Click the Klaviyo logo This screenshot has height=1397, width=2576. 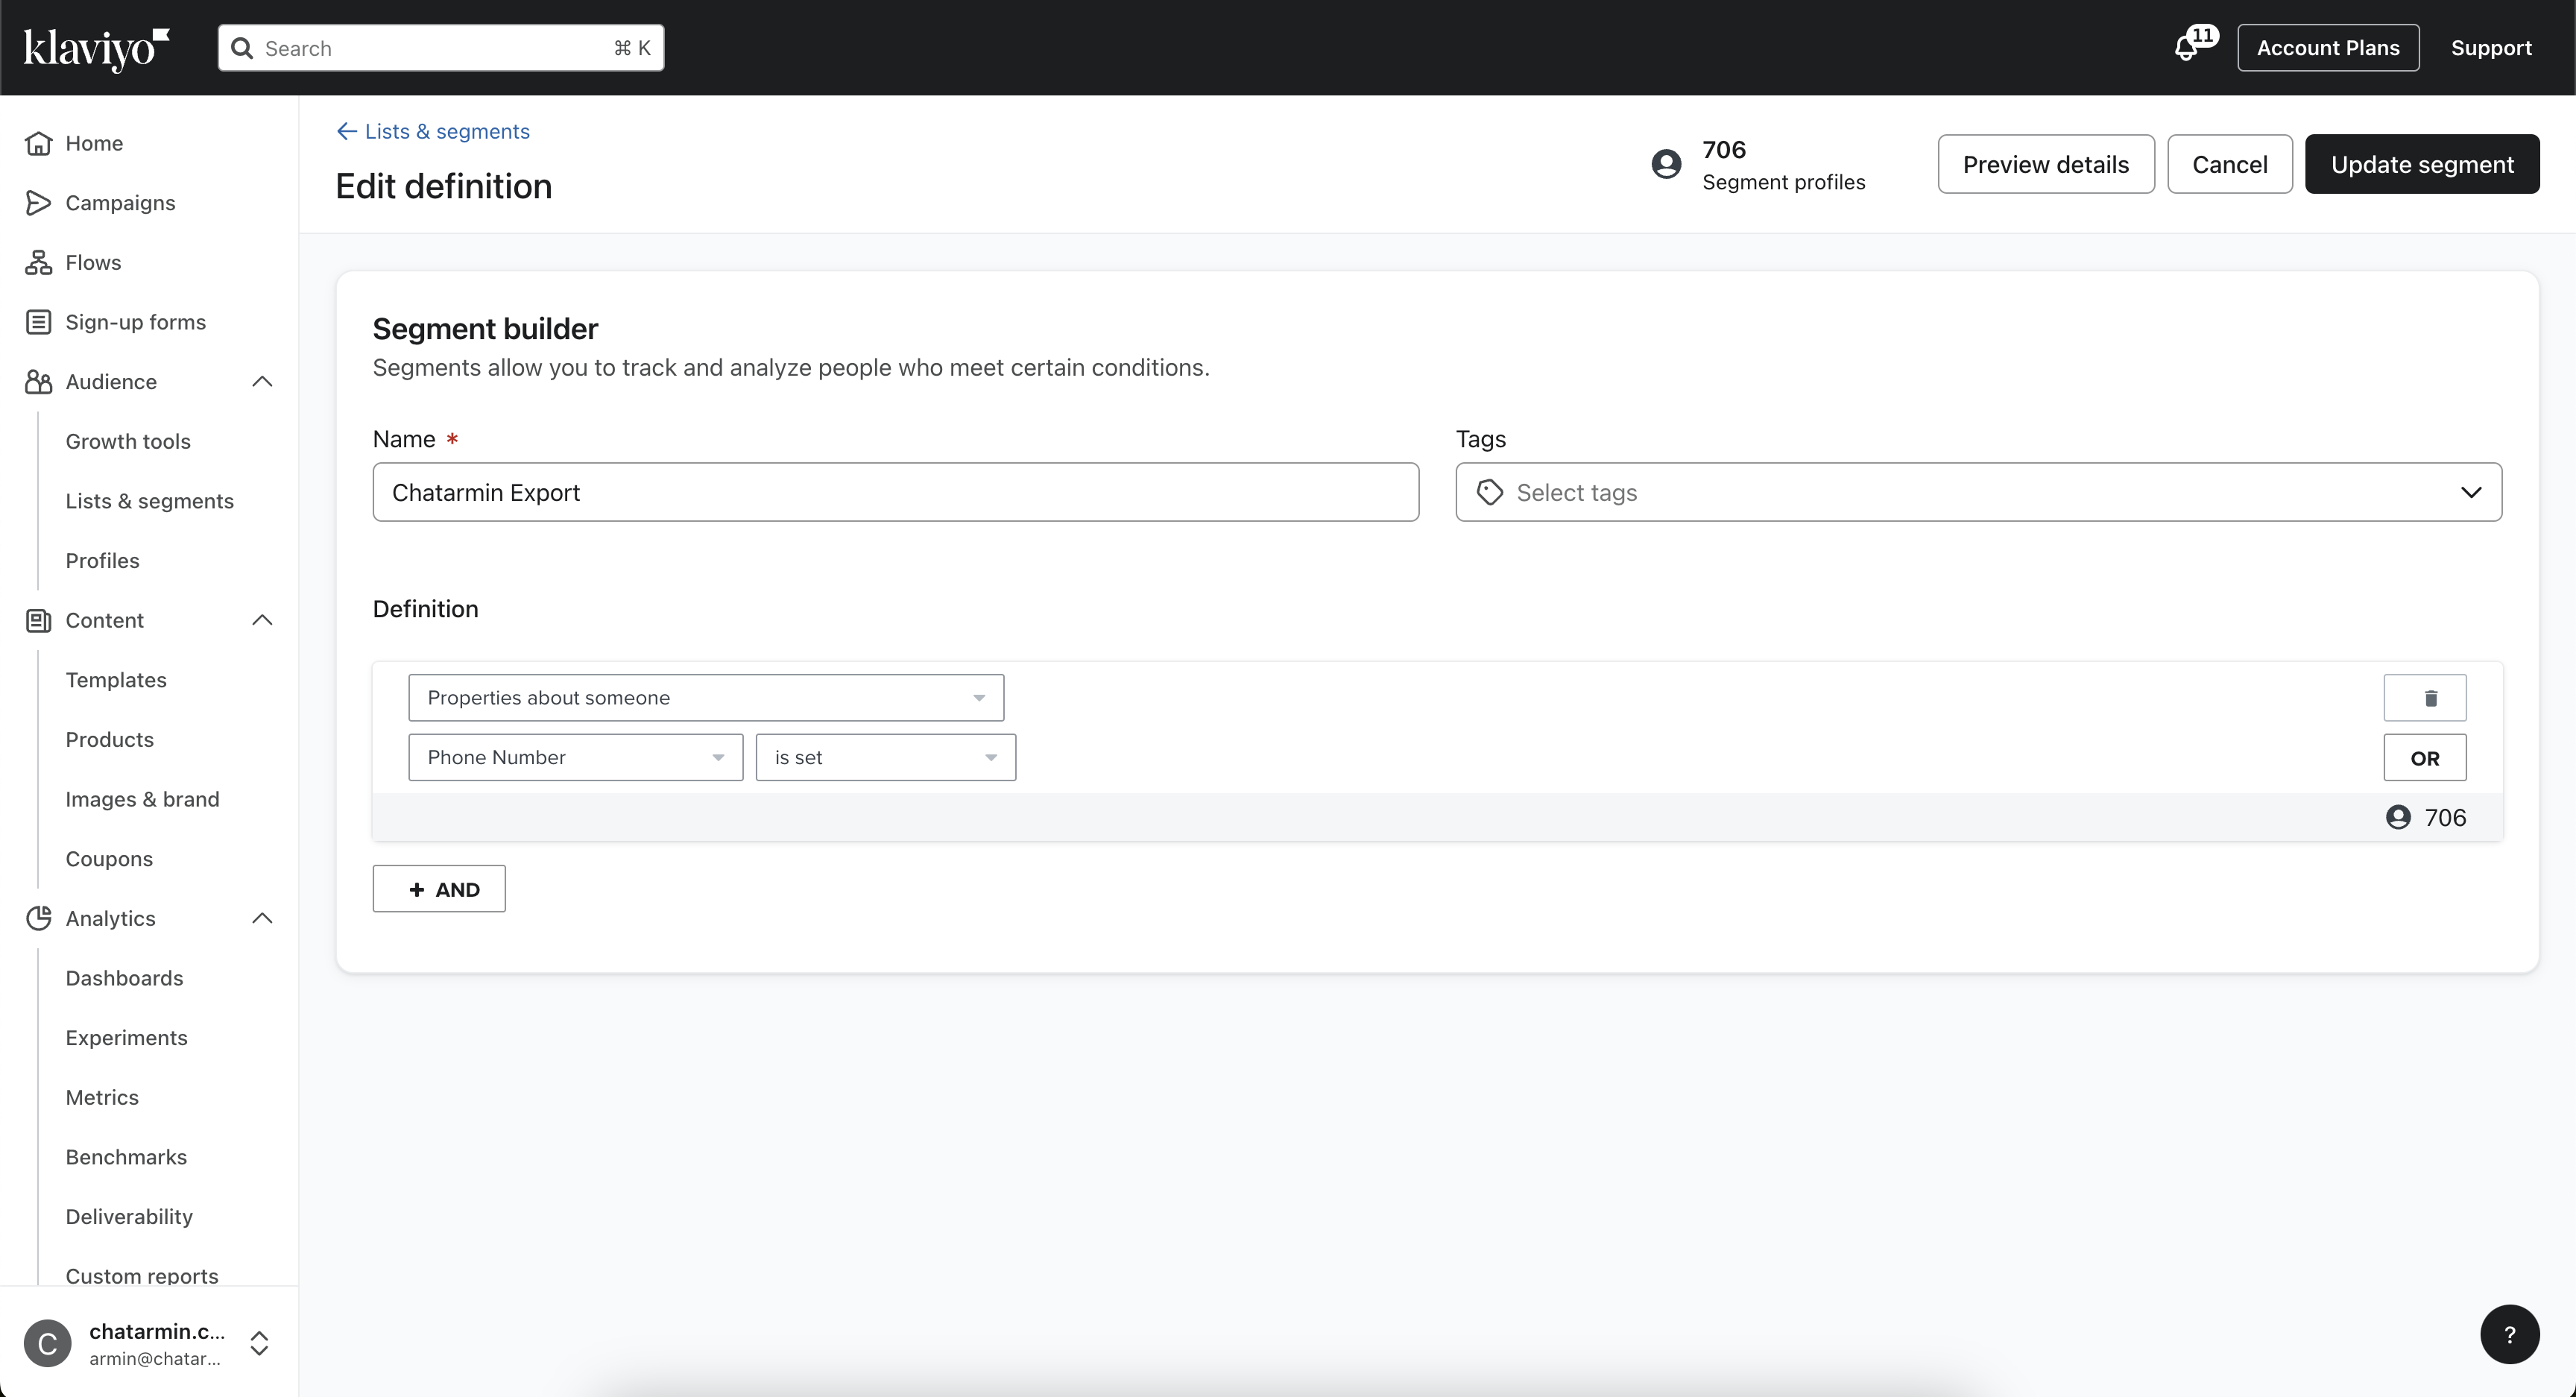96,48
